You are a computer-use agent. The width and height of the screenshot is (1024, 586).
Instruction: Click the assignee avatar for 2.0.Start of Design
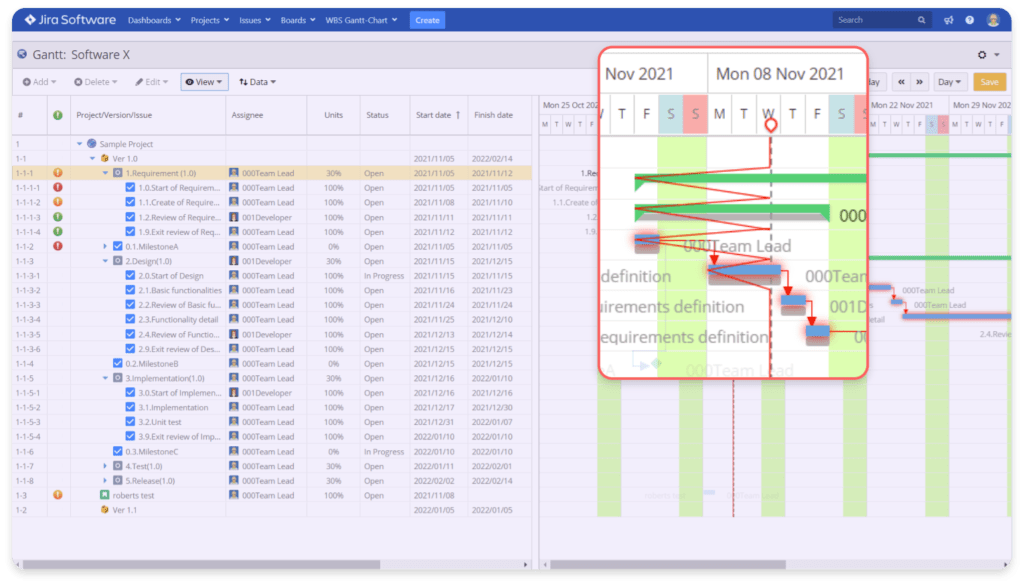point(236,276)
